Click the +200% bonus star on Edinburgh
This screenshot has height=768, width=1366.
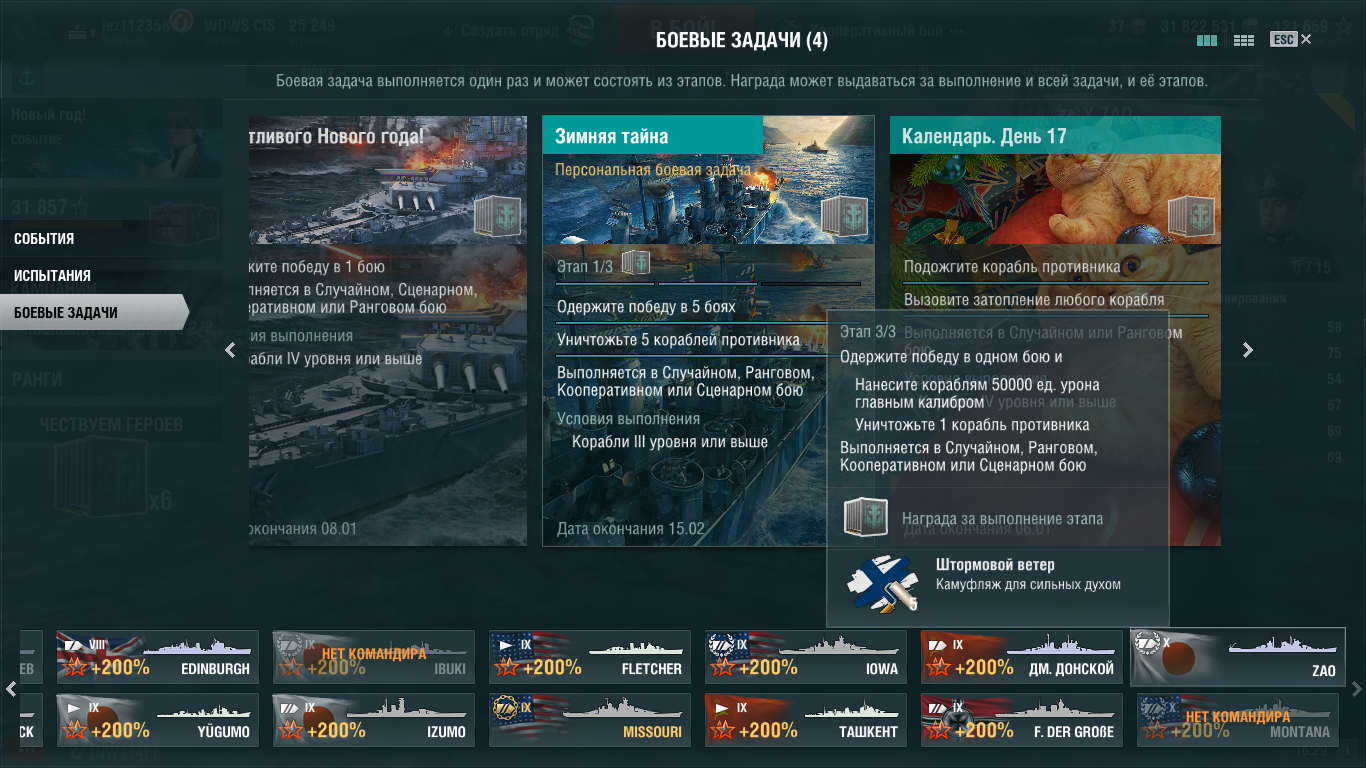76,668
